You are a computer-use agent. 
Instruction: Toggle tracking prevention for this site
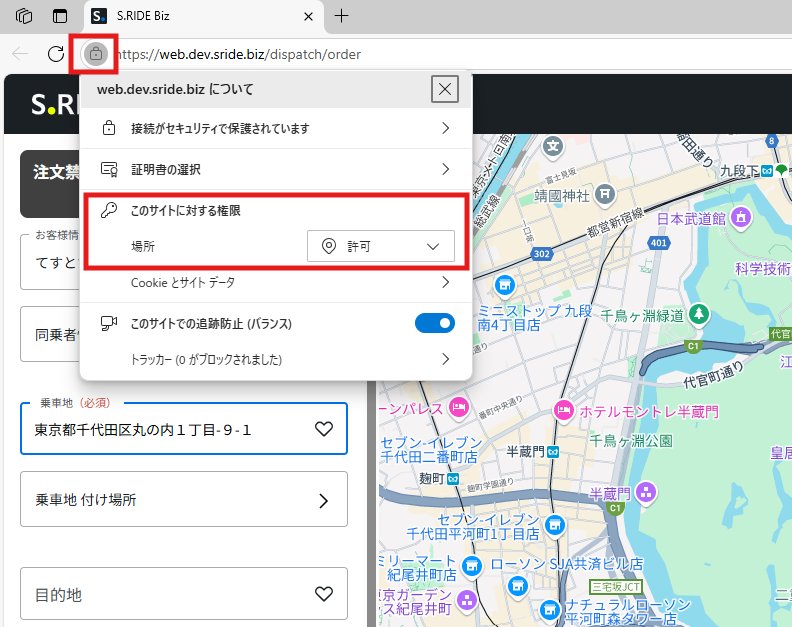click(434, 323)
